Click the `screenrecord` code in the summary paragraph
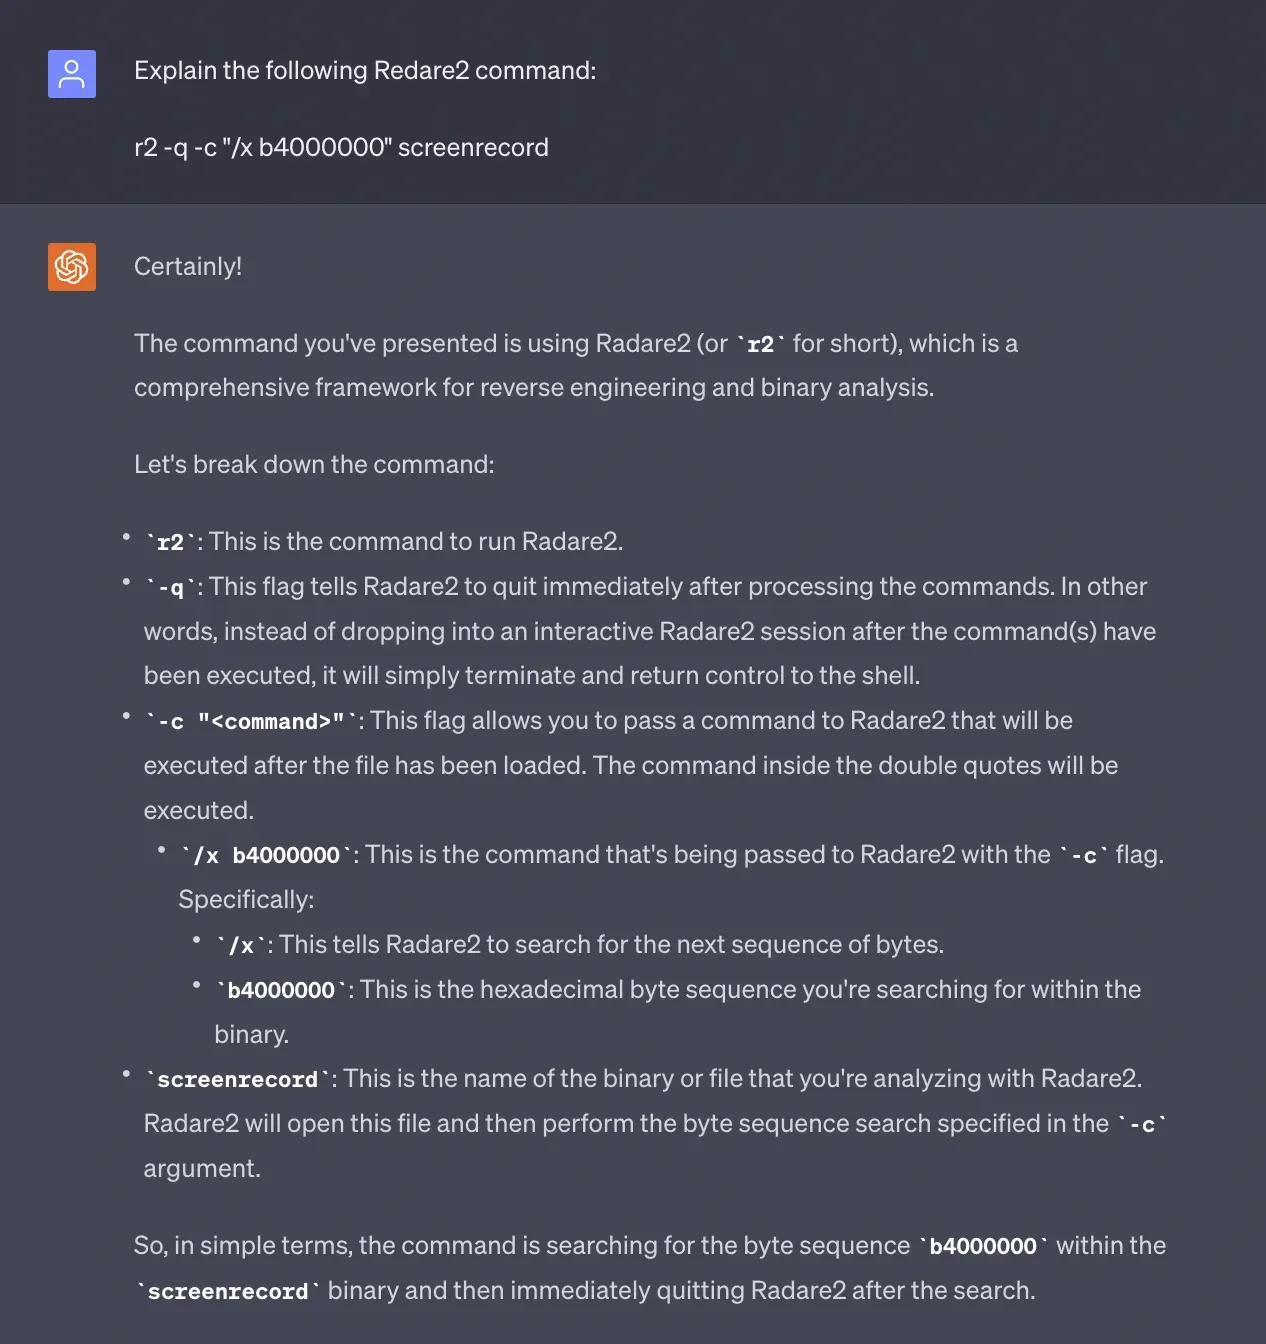1266x1344 pixels. (228, 1292)
